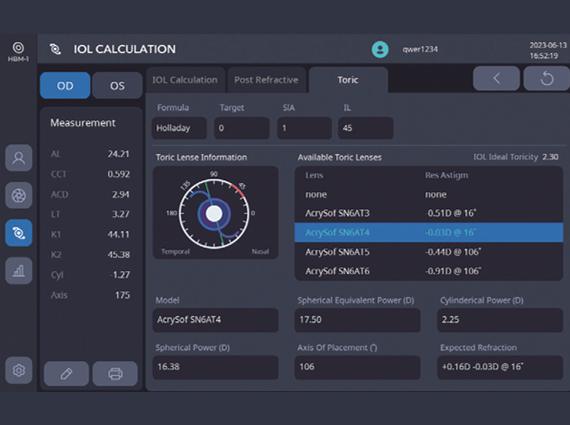570x425 pixels.
Task: Select the AcrySof SN6AT3 lens row
Action: [429, 213]
